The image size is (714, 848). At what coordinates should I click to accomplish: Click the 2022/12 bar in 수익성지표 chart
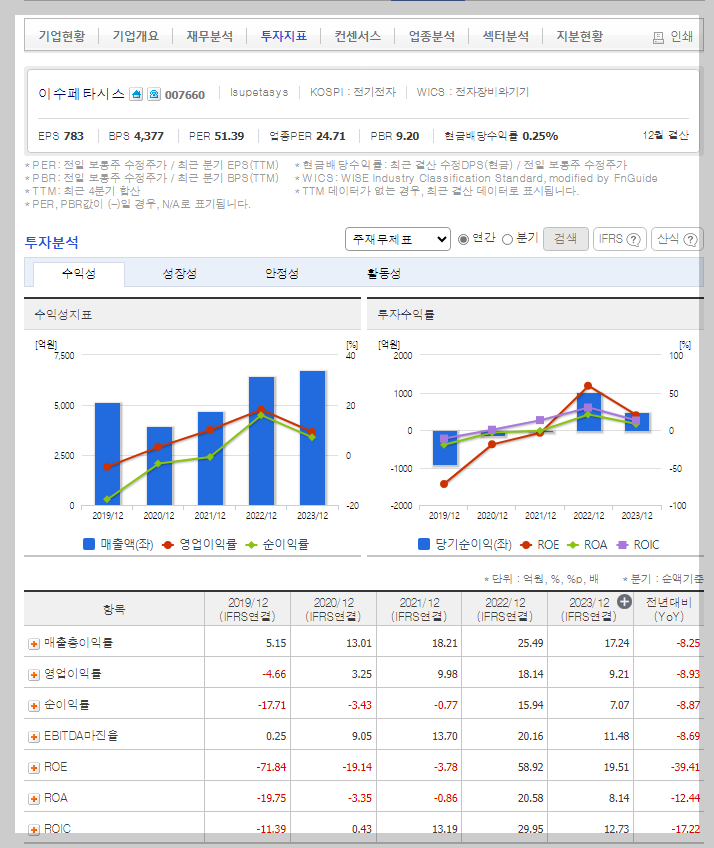pyautogui.click(x=261, y=441)
